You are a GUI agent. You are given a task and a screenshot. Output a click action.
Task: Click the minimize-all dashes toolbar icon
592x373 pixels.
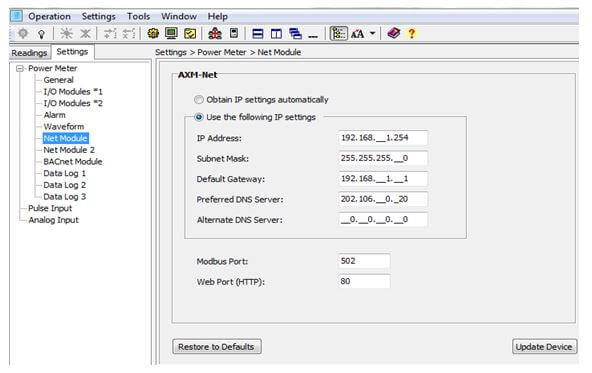point(313,36)
